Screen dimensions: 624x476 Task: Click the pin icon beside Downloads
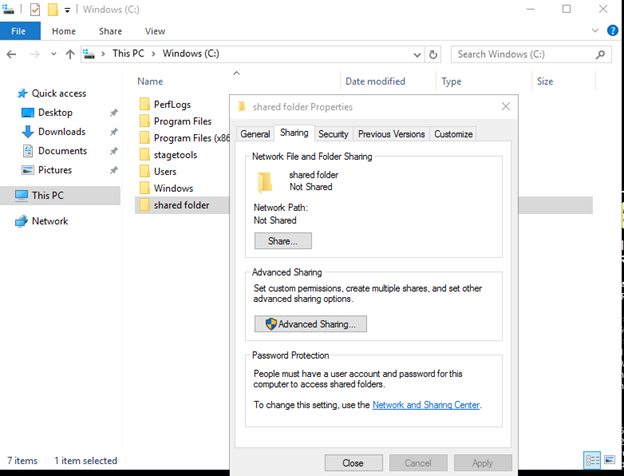114,132
